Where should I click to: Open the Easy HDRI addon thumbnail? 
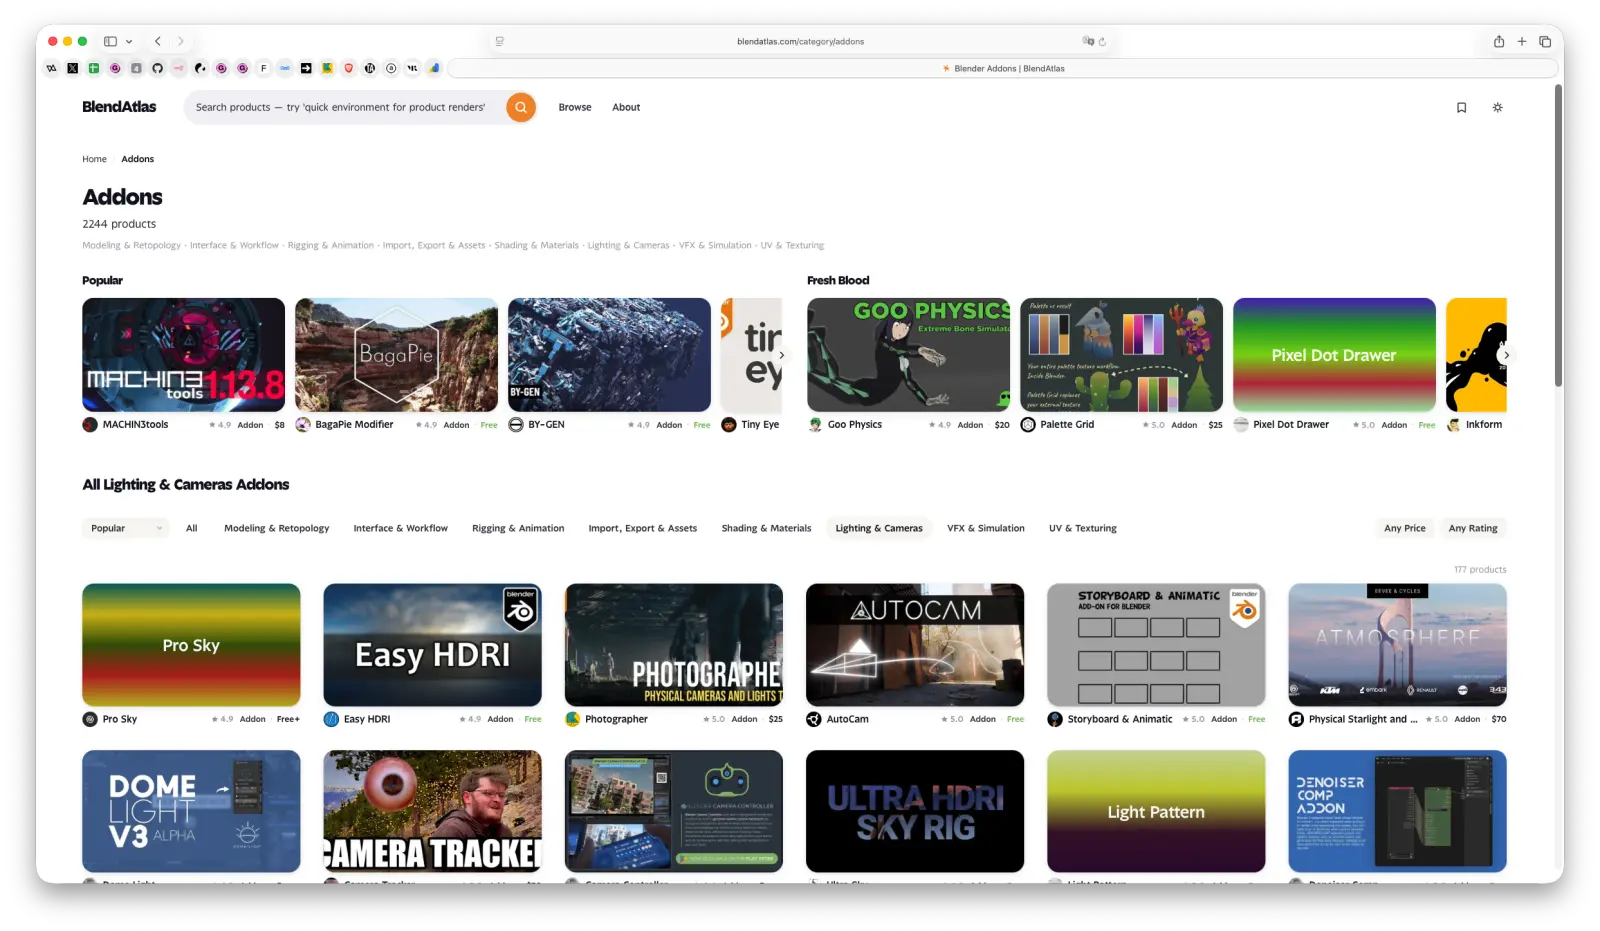(432, 645)
